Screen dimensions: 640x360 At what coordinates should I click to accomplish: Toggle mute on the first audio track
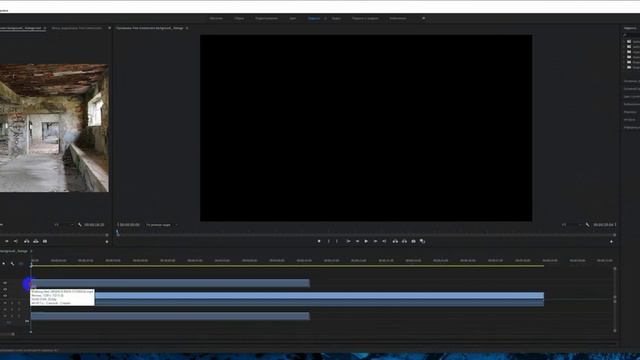12,303
